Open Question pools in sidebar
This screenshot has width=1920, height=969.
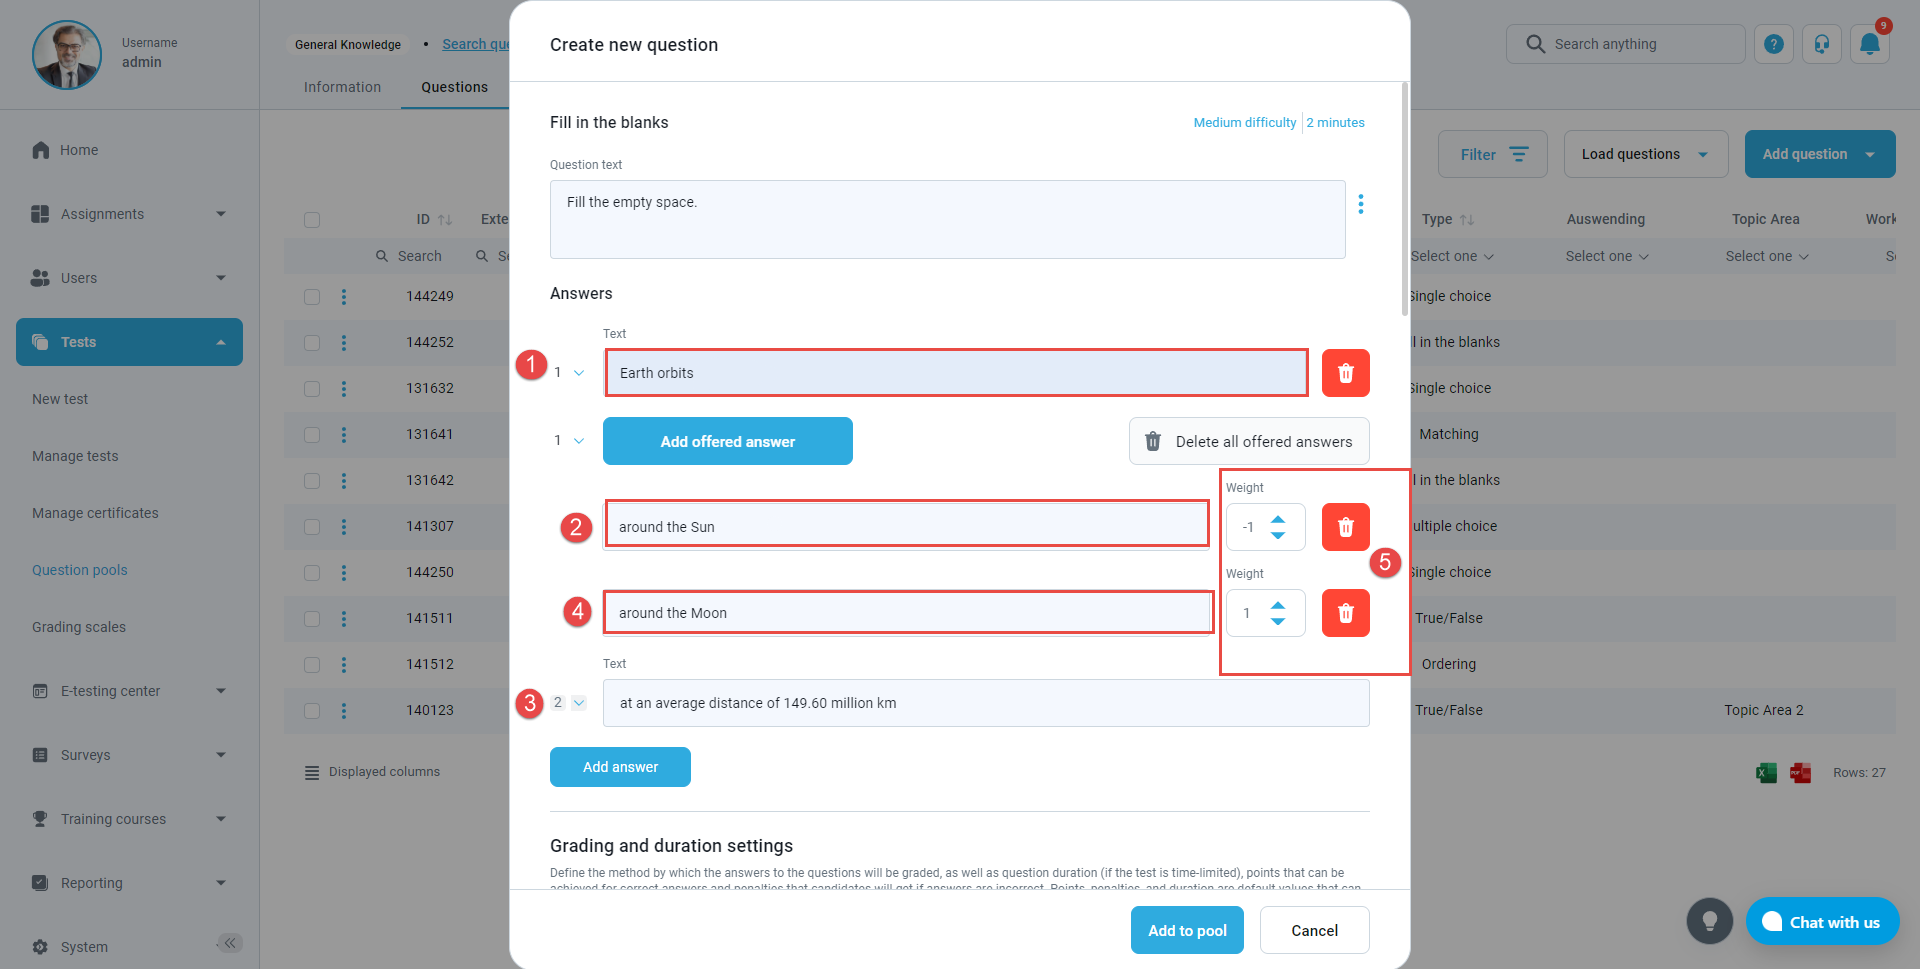[x=80, y=570]
